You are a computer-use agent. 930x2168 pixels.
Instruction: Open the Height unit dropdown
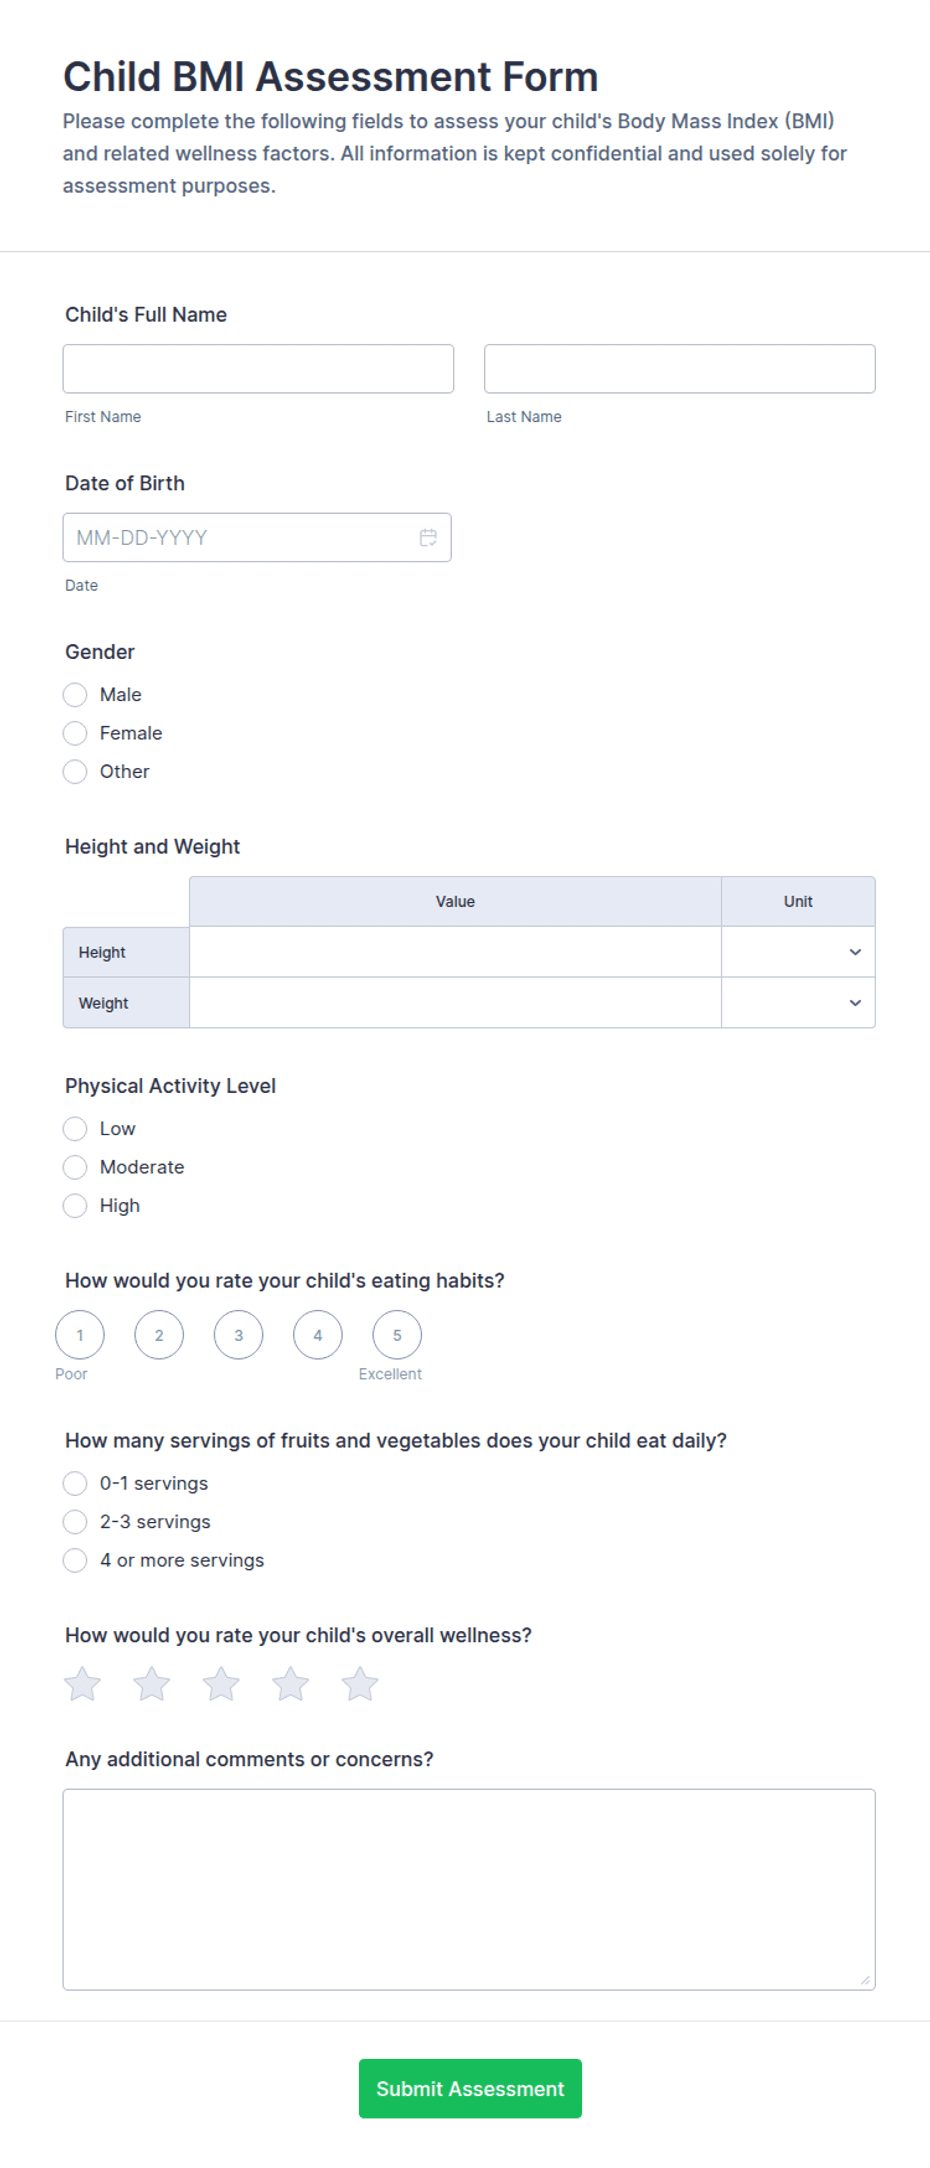pos(798,952)
